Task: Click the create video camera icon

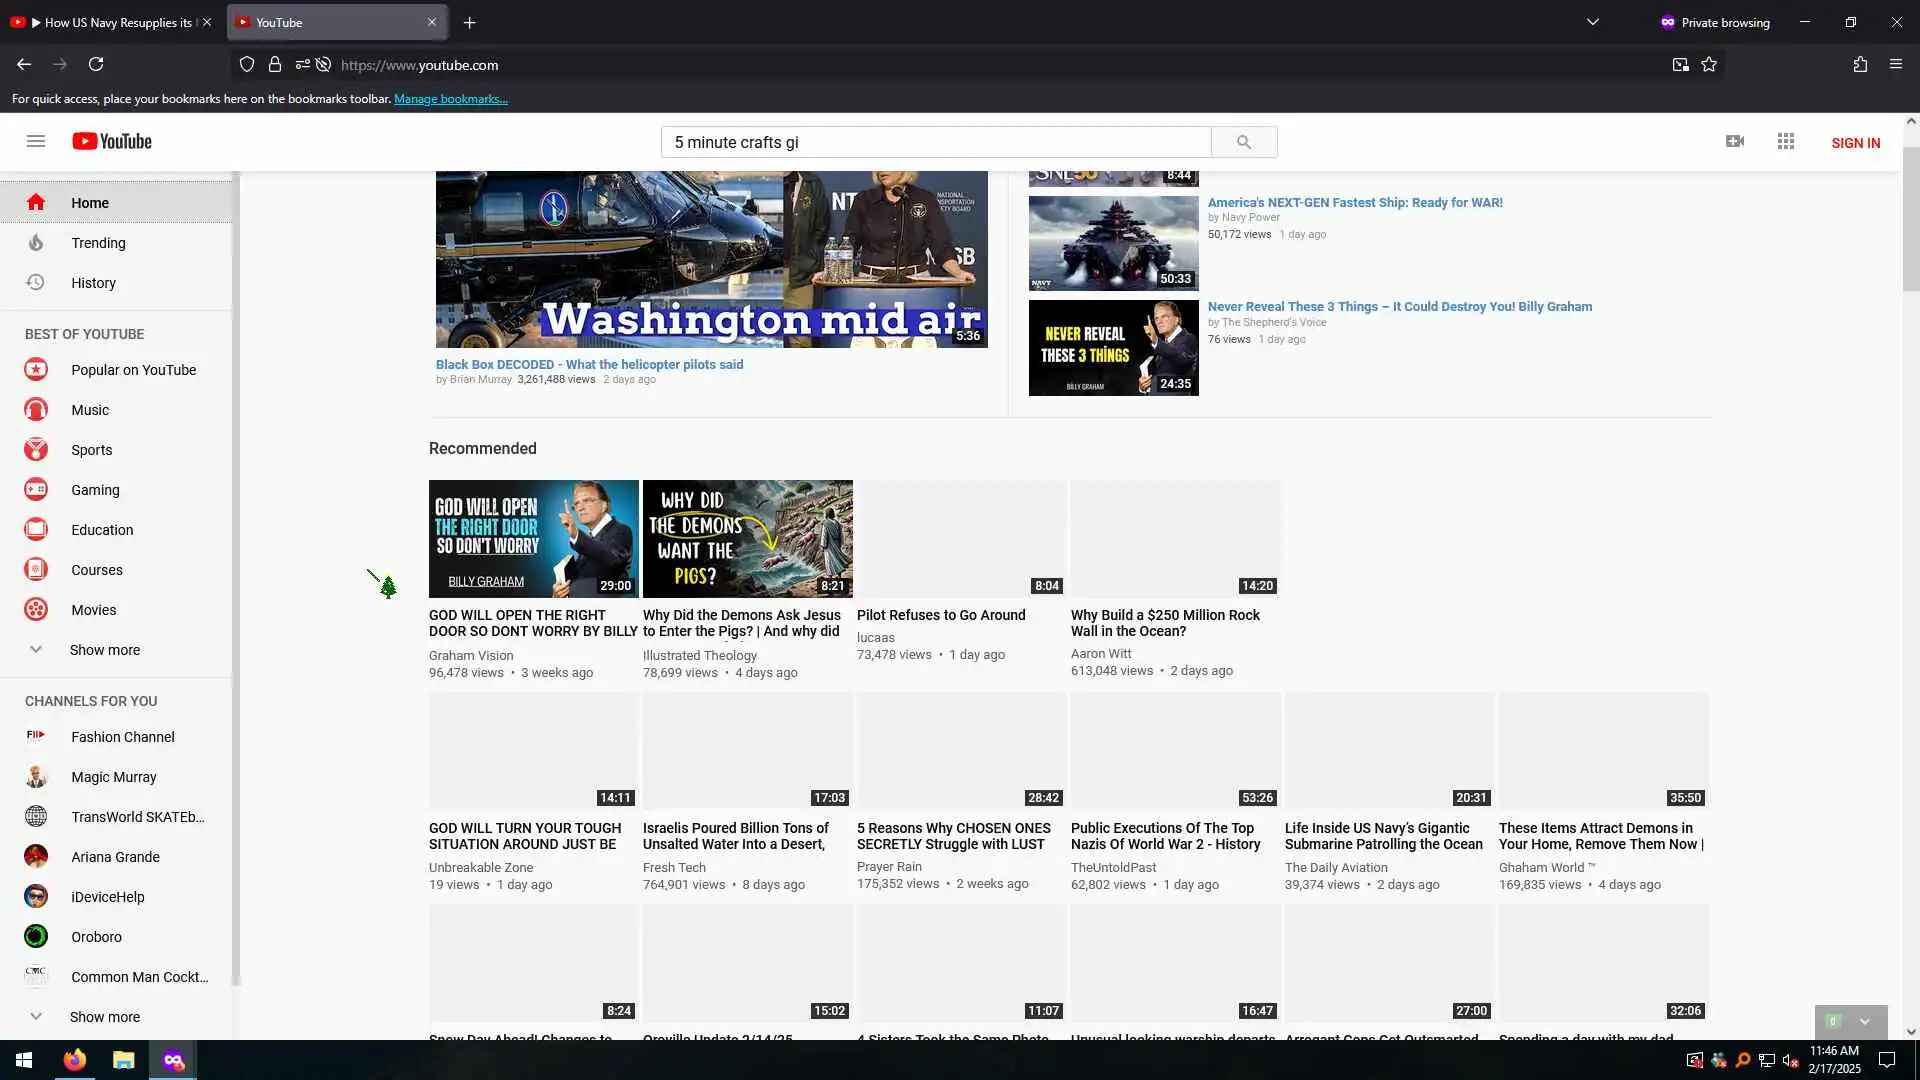Action: pyautogui.click(x=1735, y=141)
